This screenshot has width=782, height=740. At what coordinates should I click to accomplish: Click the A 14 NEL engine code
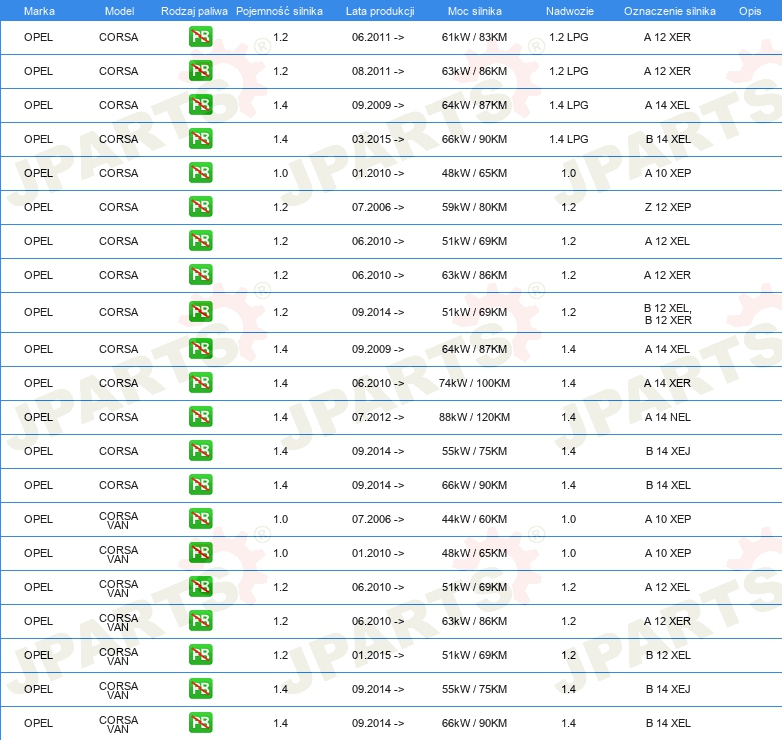[x=668, y=417]
